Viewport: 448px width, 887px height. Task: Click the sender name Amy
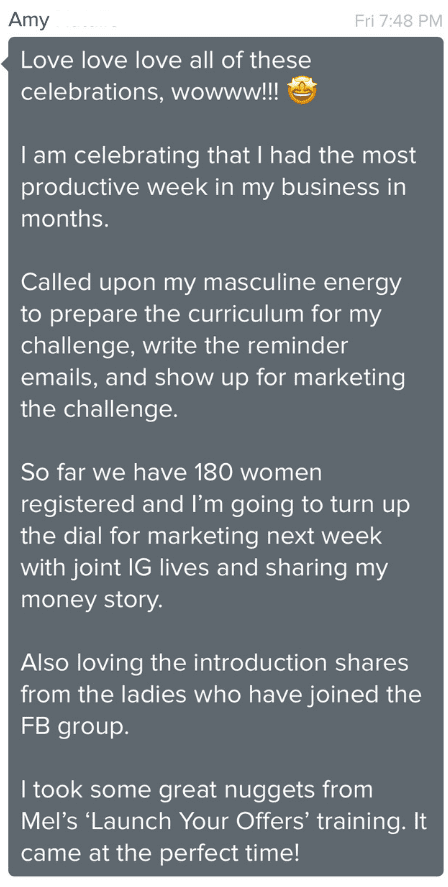point(29,21)
